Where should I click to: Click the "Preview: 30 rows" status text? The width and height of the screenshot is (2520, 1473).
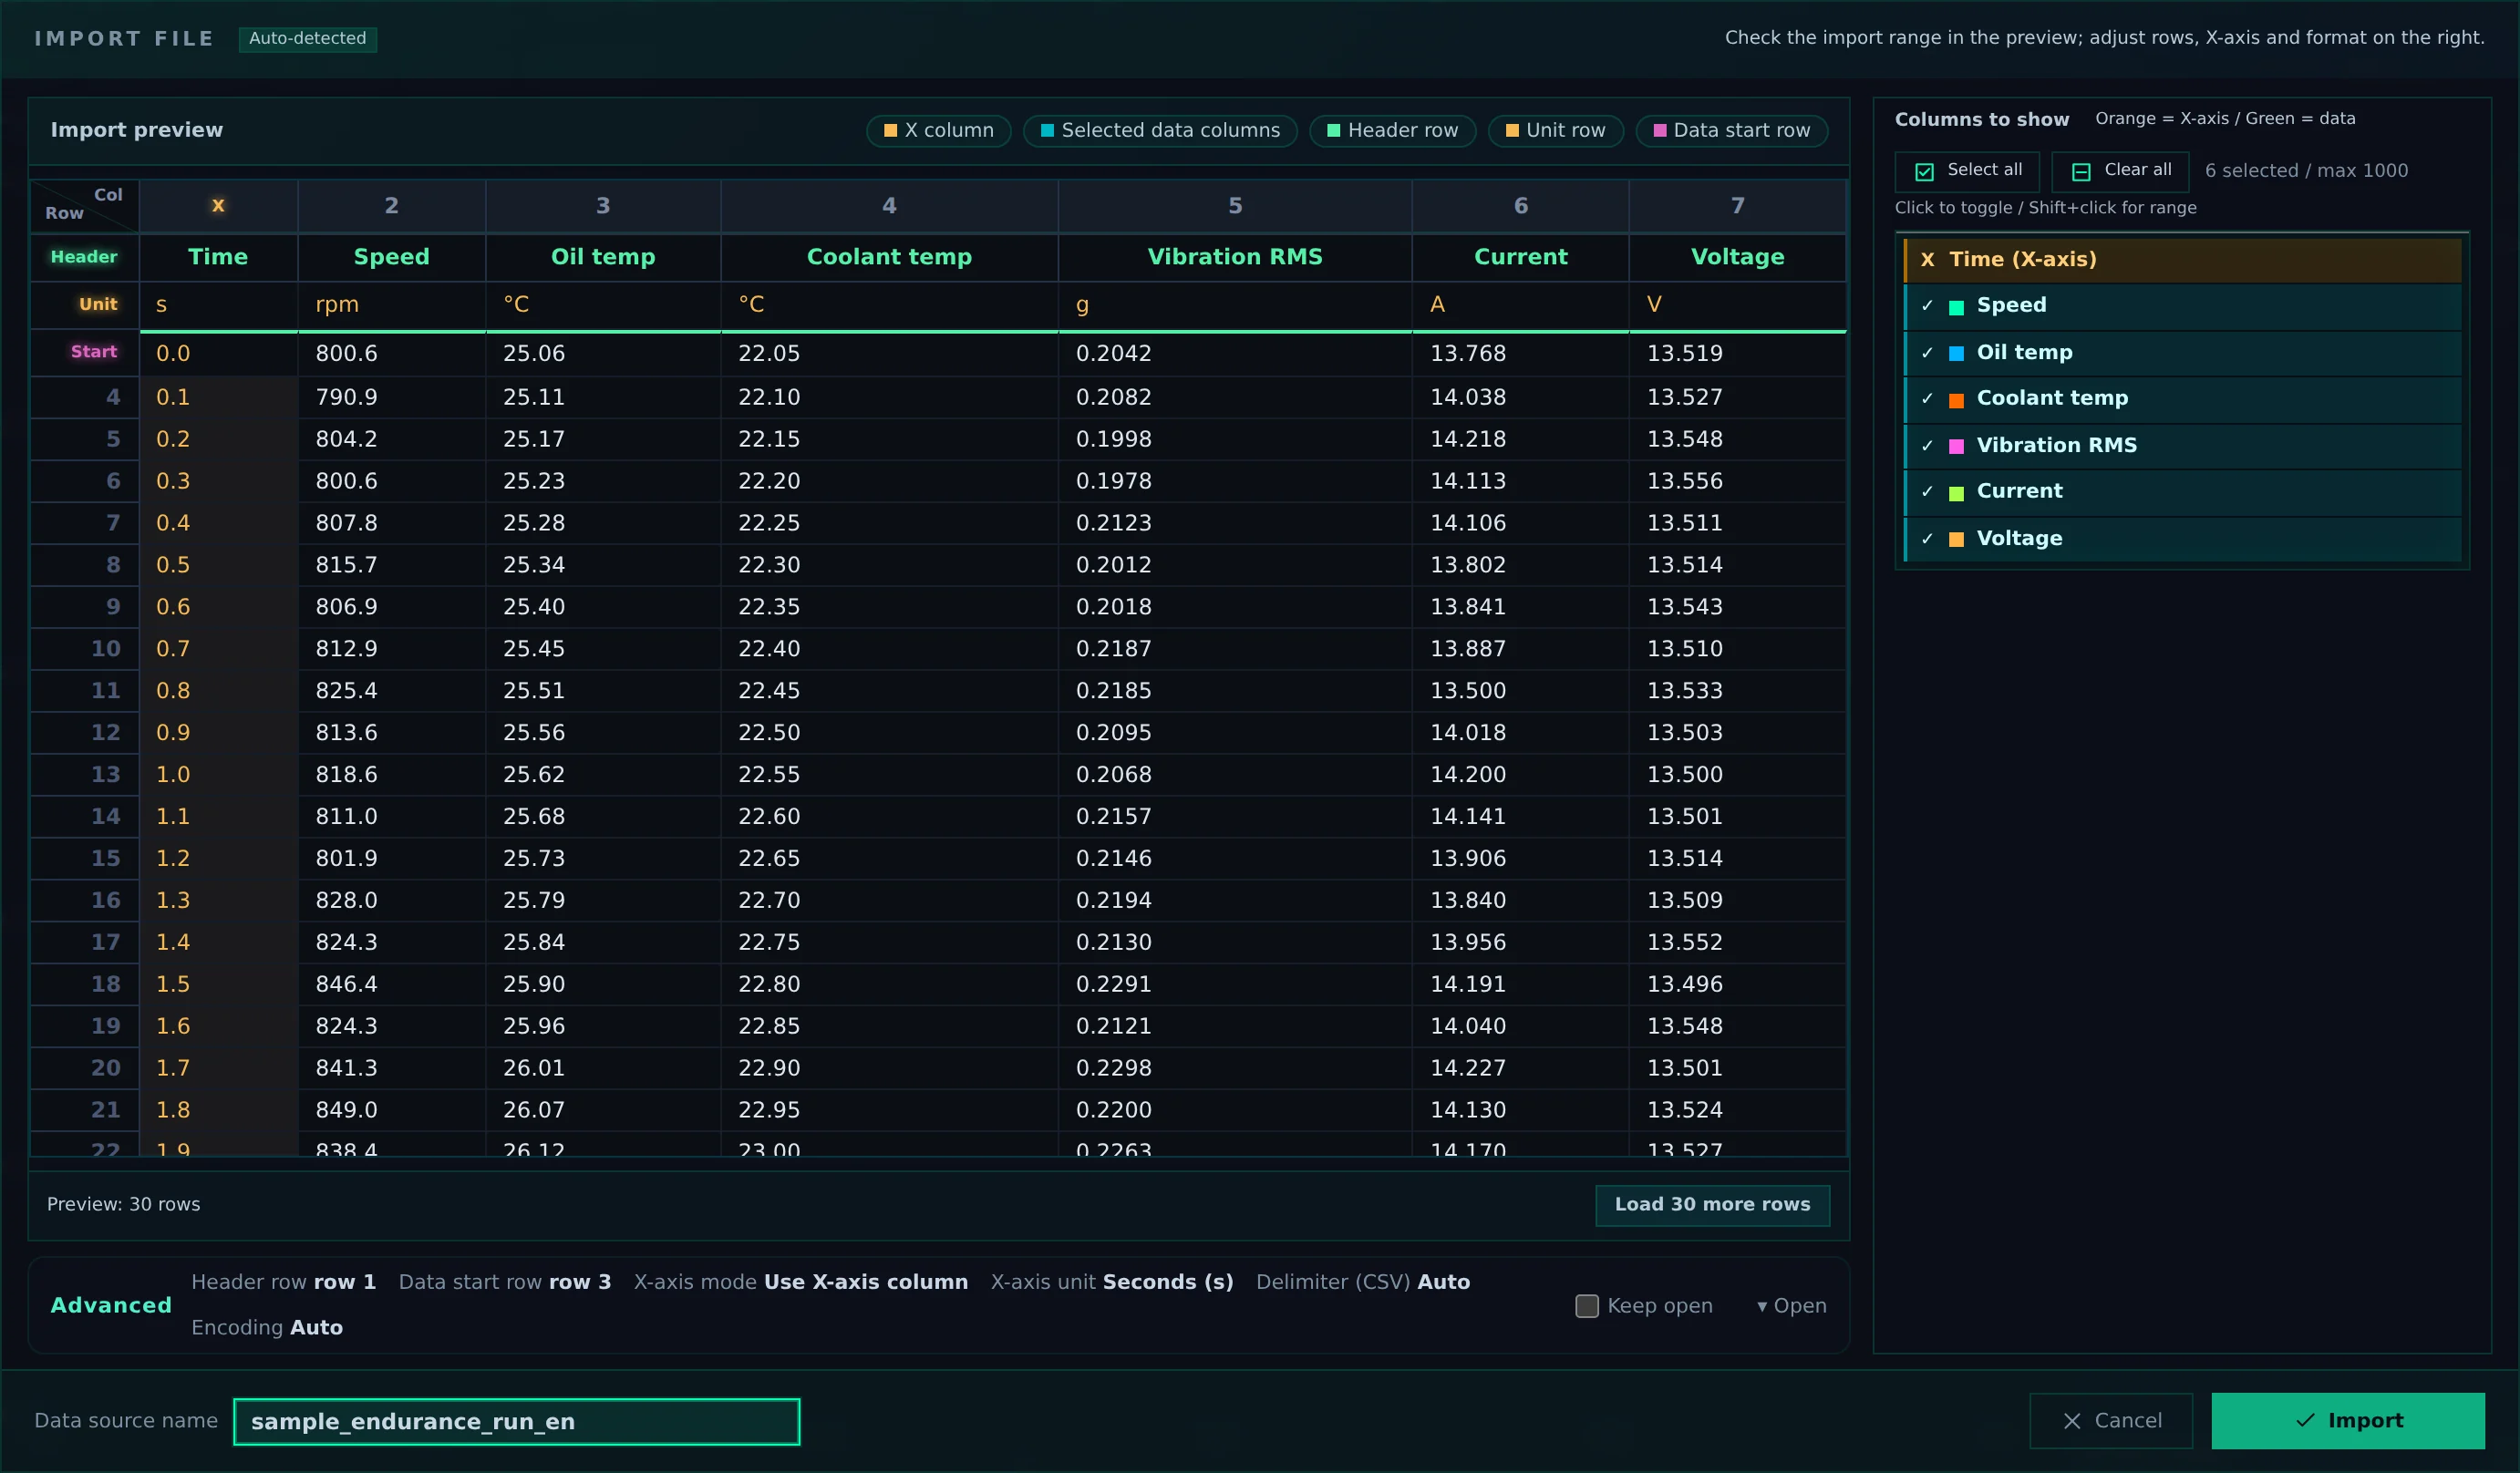(x=123, y=1205)
